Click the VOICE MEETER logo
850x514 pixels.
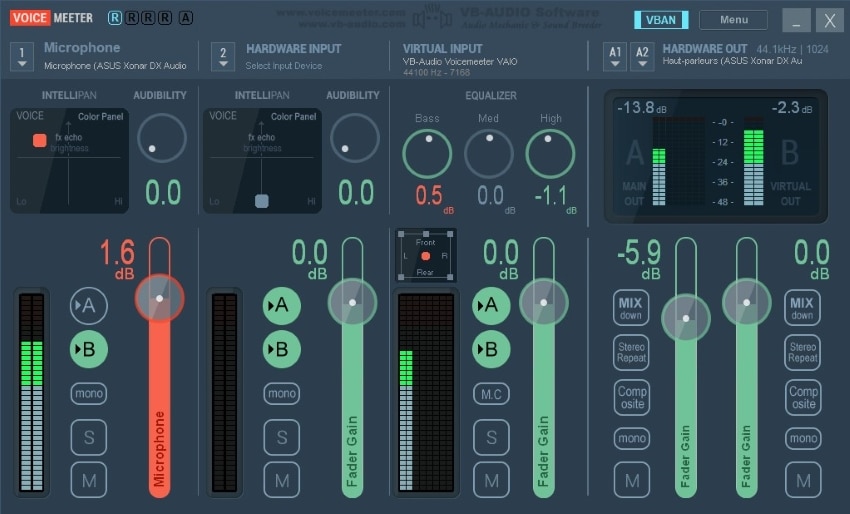pyautogui.click(x=51, y=18)
